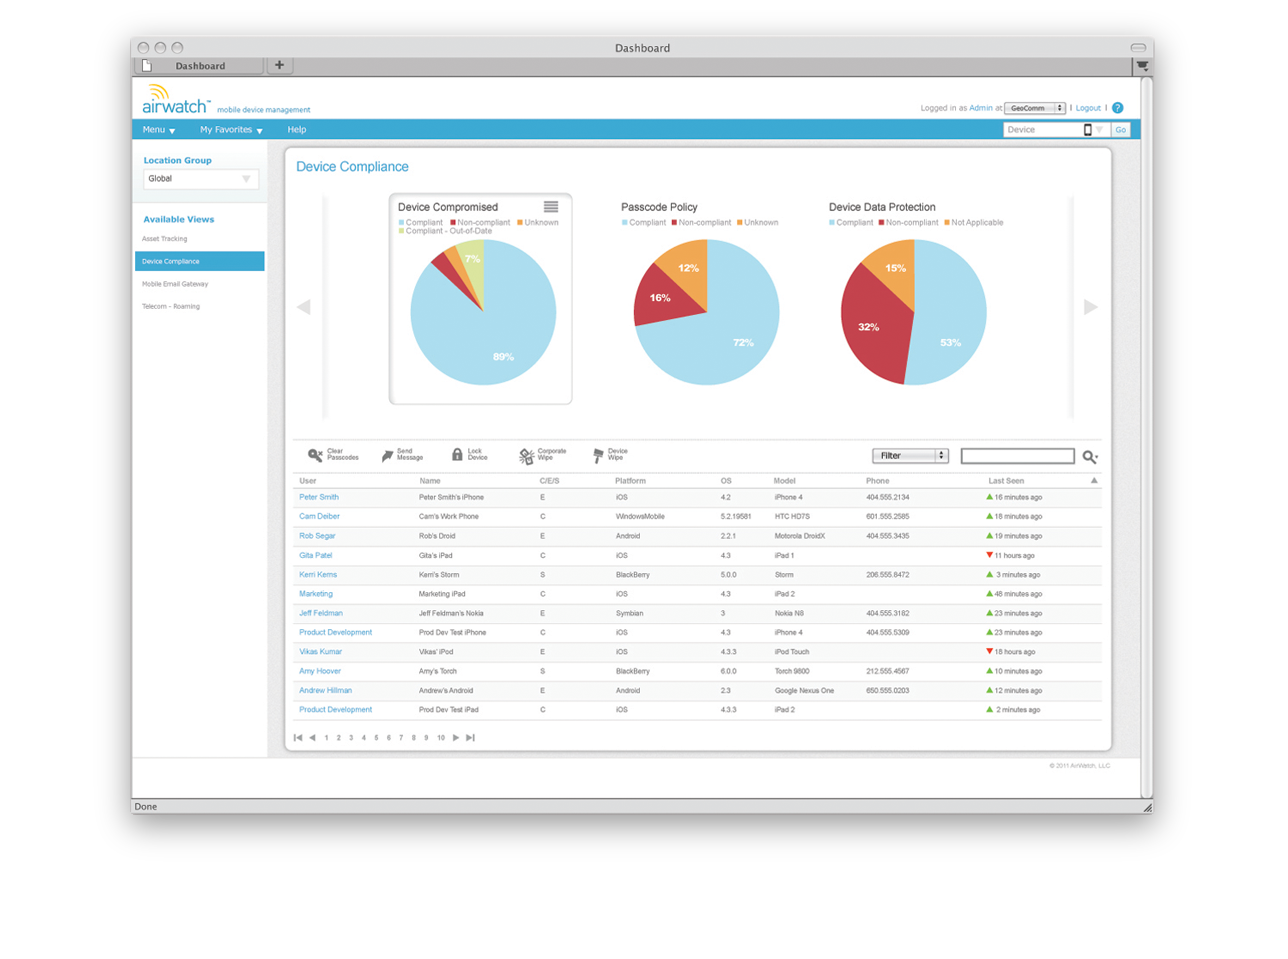Viewport: 1288px width, 959px height.
Task: Select Asset Tracking view in sidebar
Action: pyautogui.click(x=165, y=239)
